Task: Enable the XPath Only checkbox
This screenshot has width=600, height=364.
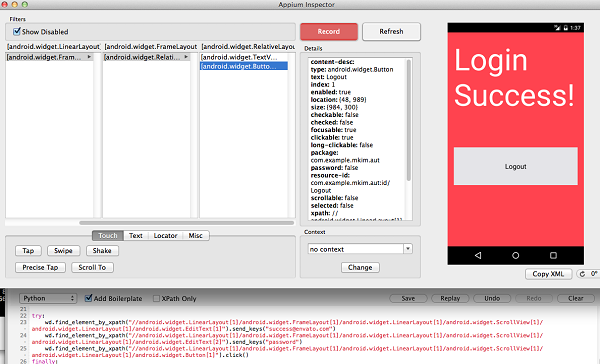Action: (156, 299)
